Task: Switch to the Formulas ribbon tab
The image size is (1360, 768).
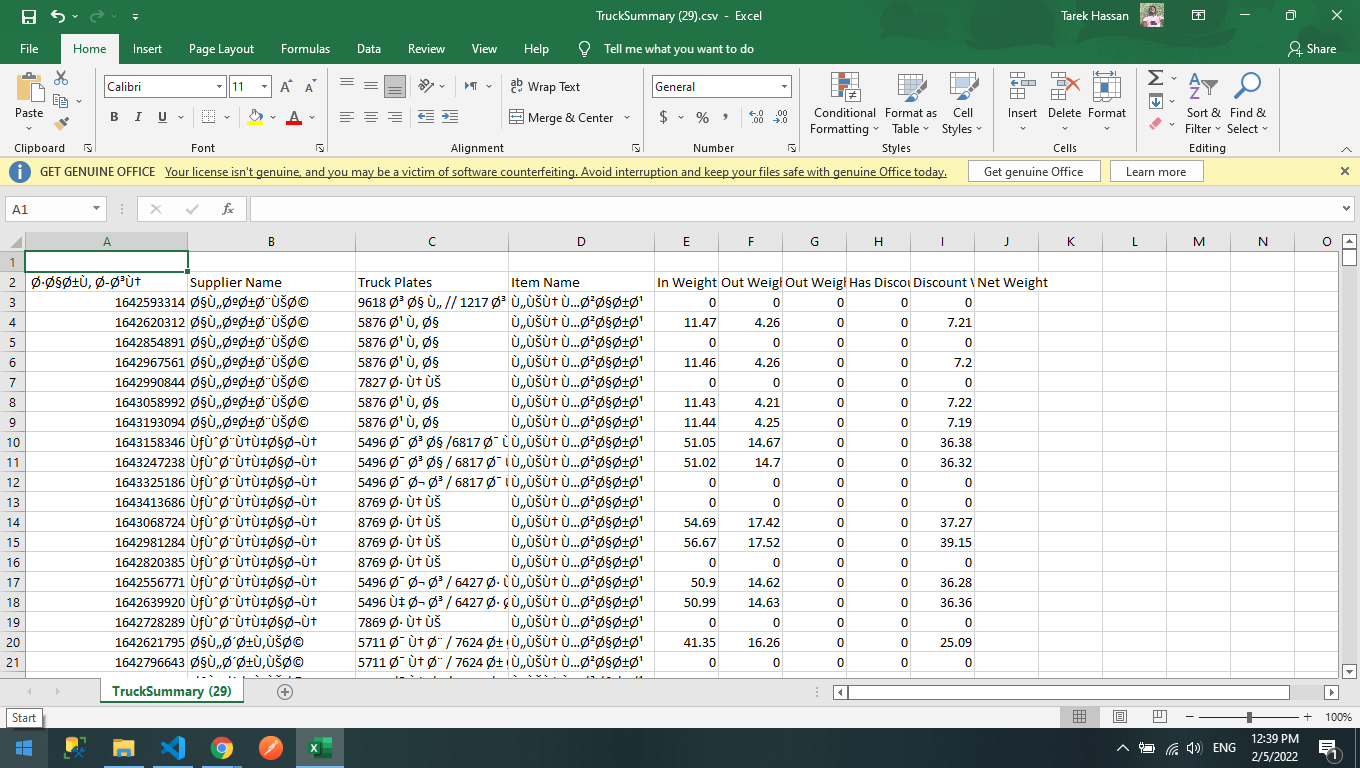Action: click(x=305, y=48)
